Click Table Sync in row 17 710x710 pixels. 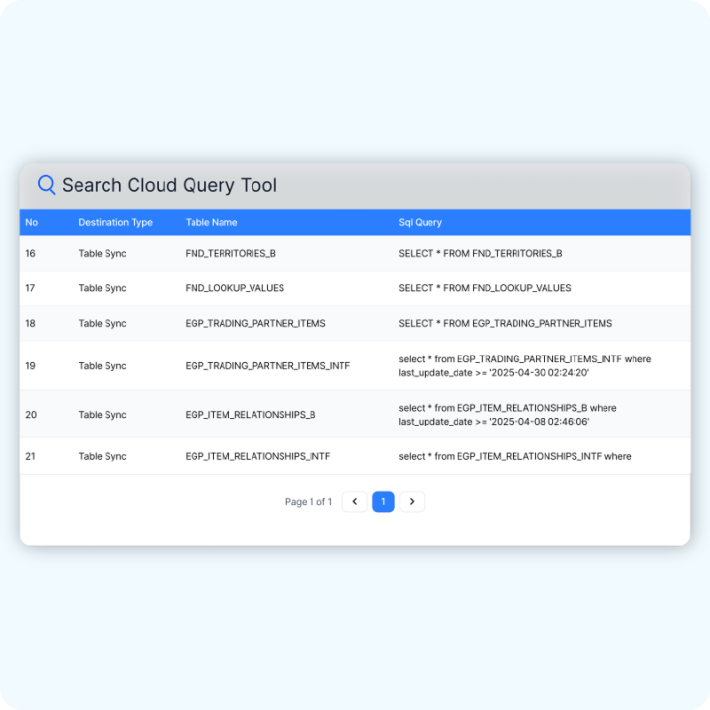102,288
